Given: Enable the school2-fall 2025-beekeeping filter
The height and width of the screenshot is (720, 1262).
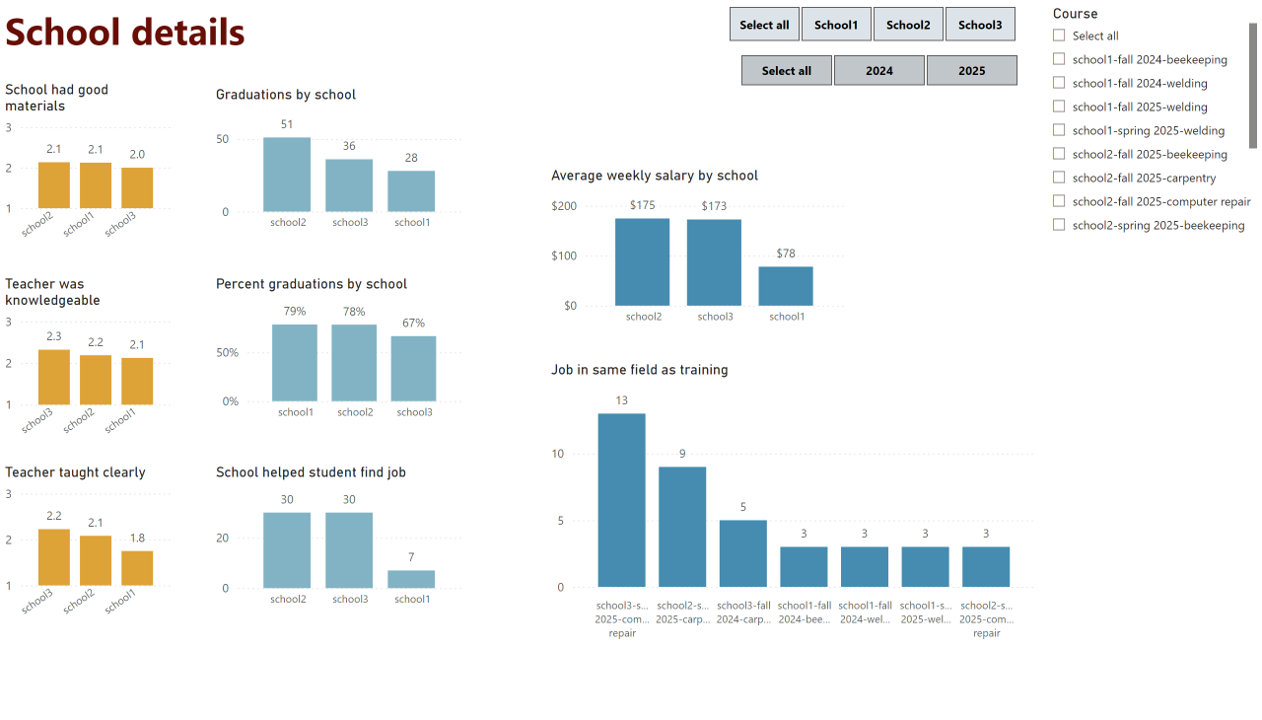Looking at the screenshot, I should [x=1058, y=154].
